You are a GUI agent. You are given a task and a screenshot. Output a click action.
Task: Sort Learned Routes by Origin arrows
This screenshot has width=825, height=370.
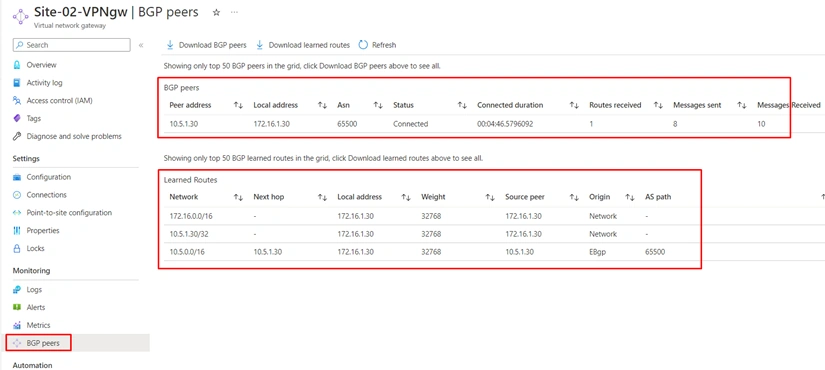(x=630, y=197)
